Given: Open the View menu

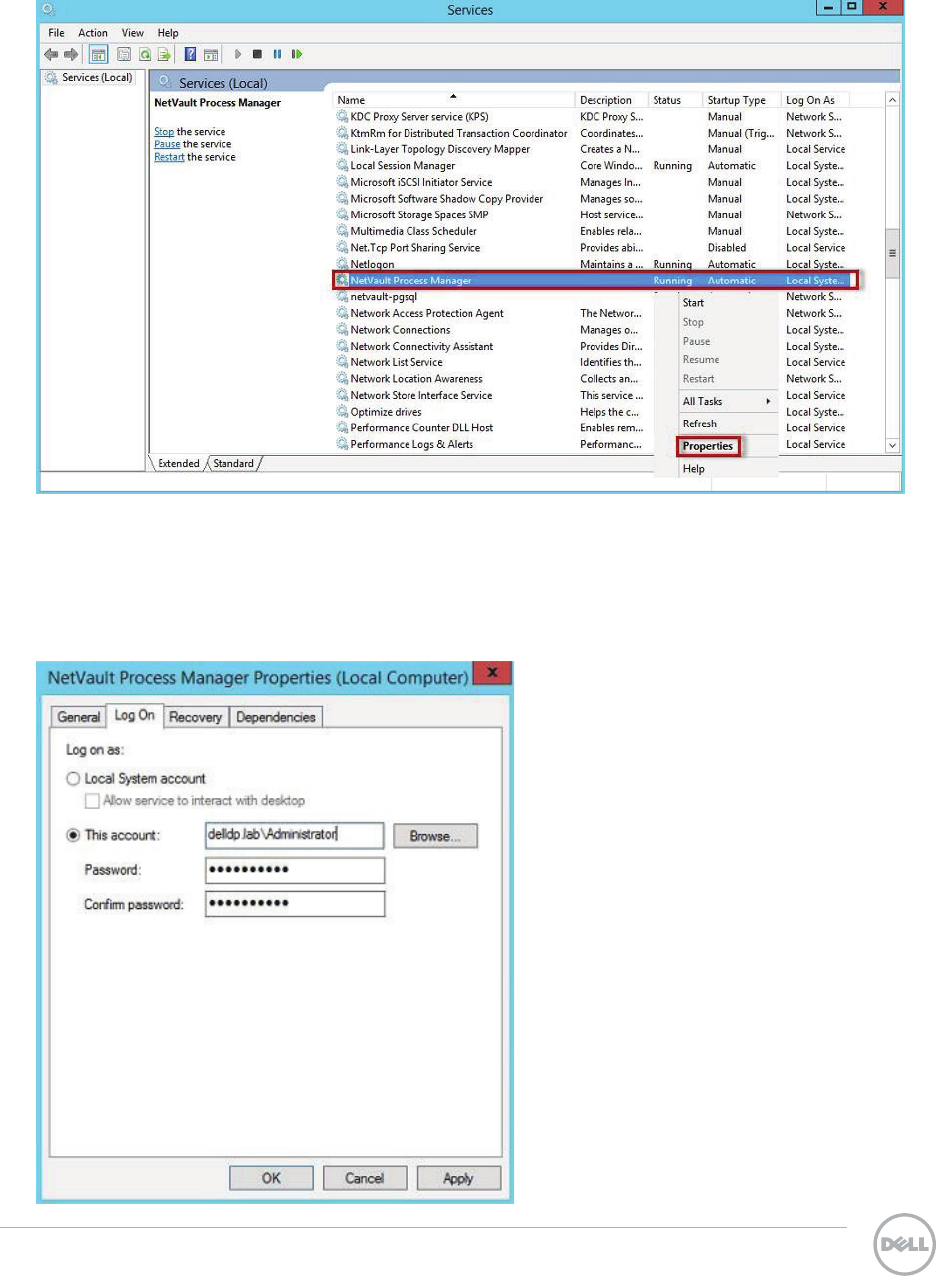Looking at the screenshot, I should coord(132,33).
